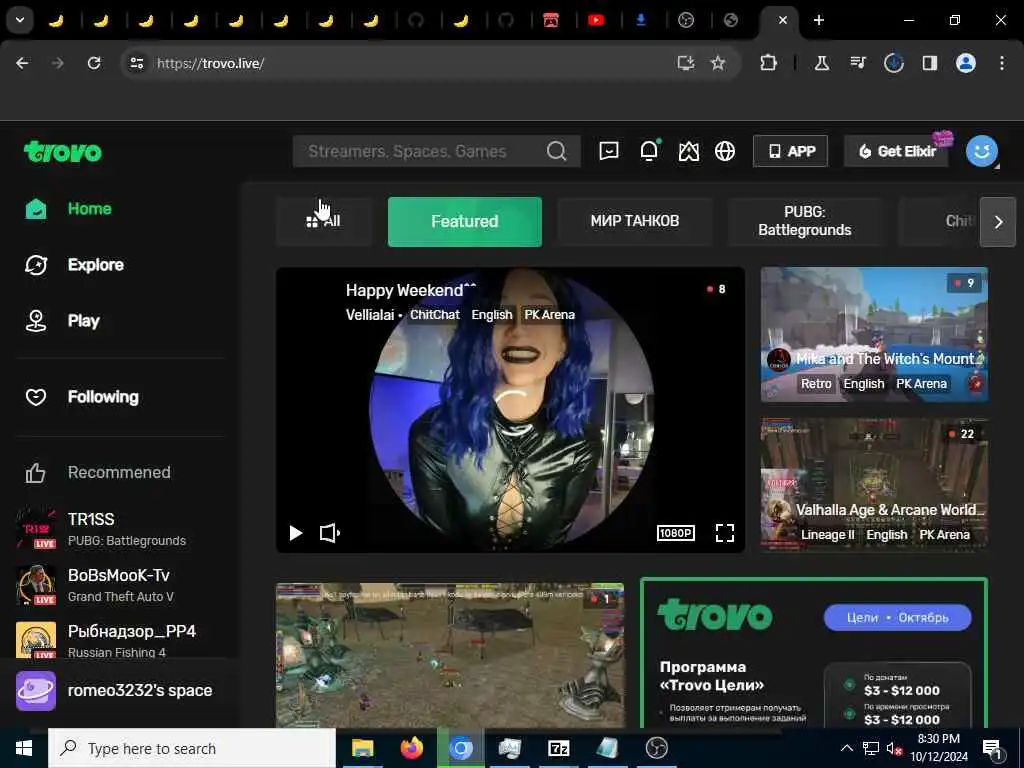Bookmark this page with the star

718,63
